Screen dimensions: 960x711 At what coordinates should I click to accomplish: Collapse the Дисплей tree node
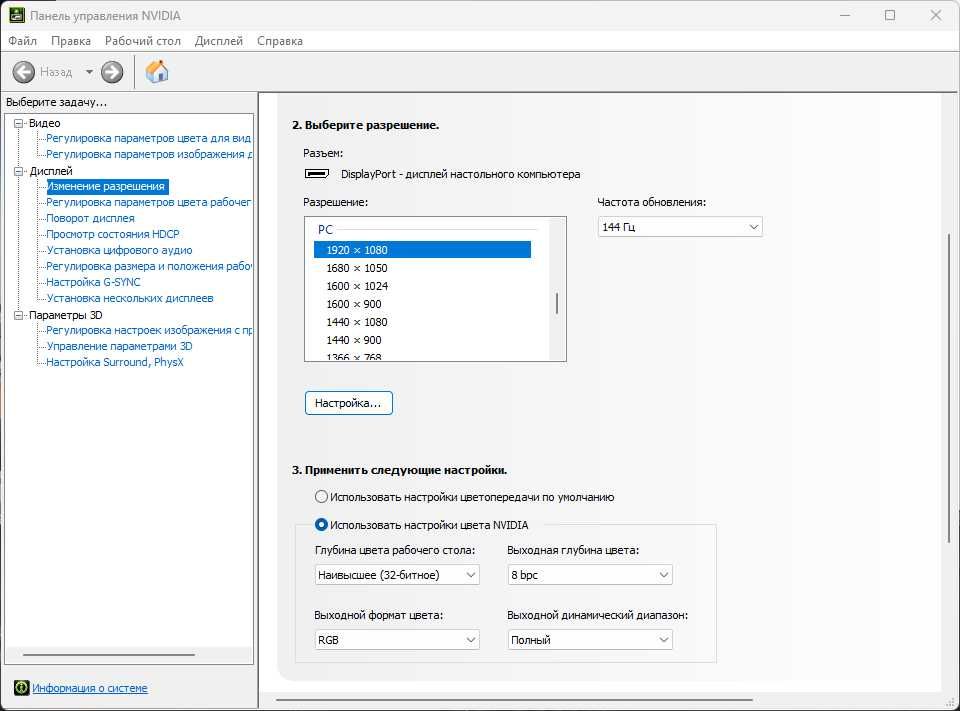tap(18, 171)
